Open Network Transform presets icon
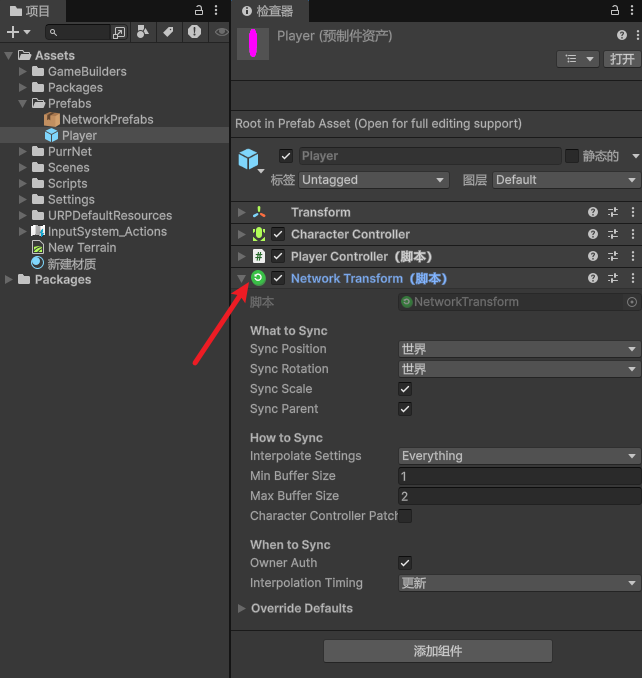The image size is (642, 678). click(x=613, y=278)
